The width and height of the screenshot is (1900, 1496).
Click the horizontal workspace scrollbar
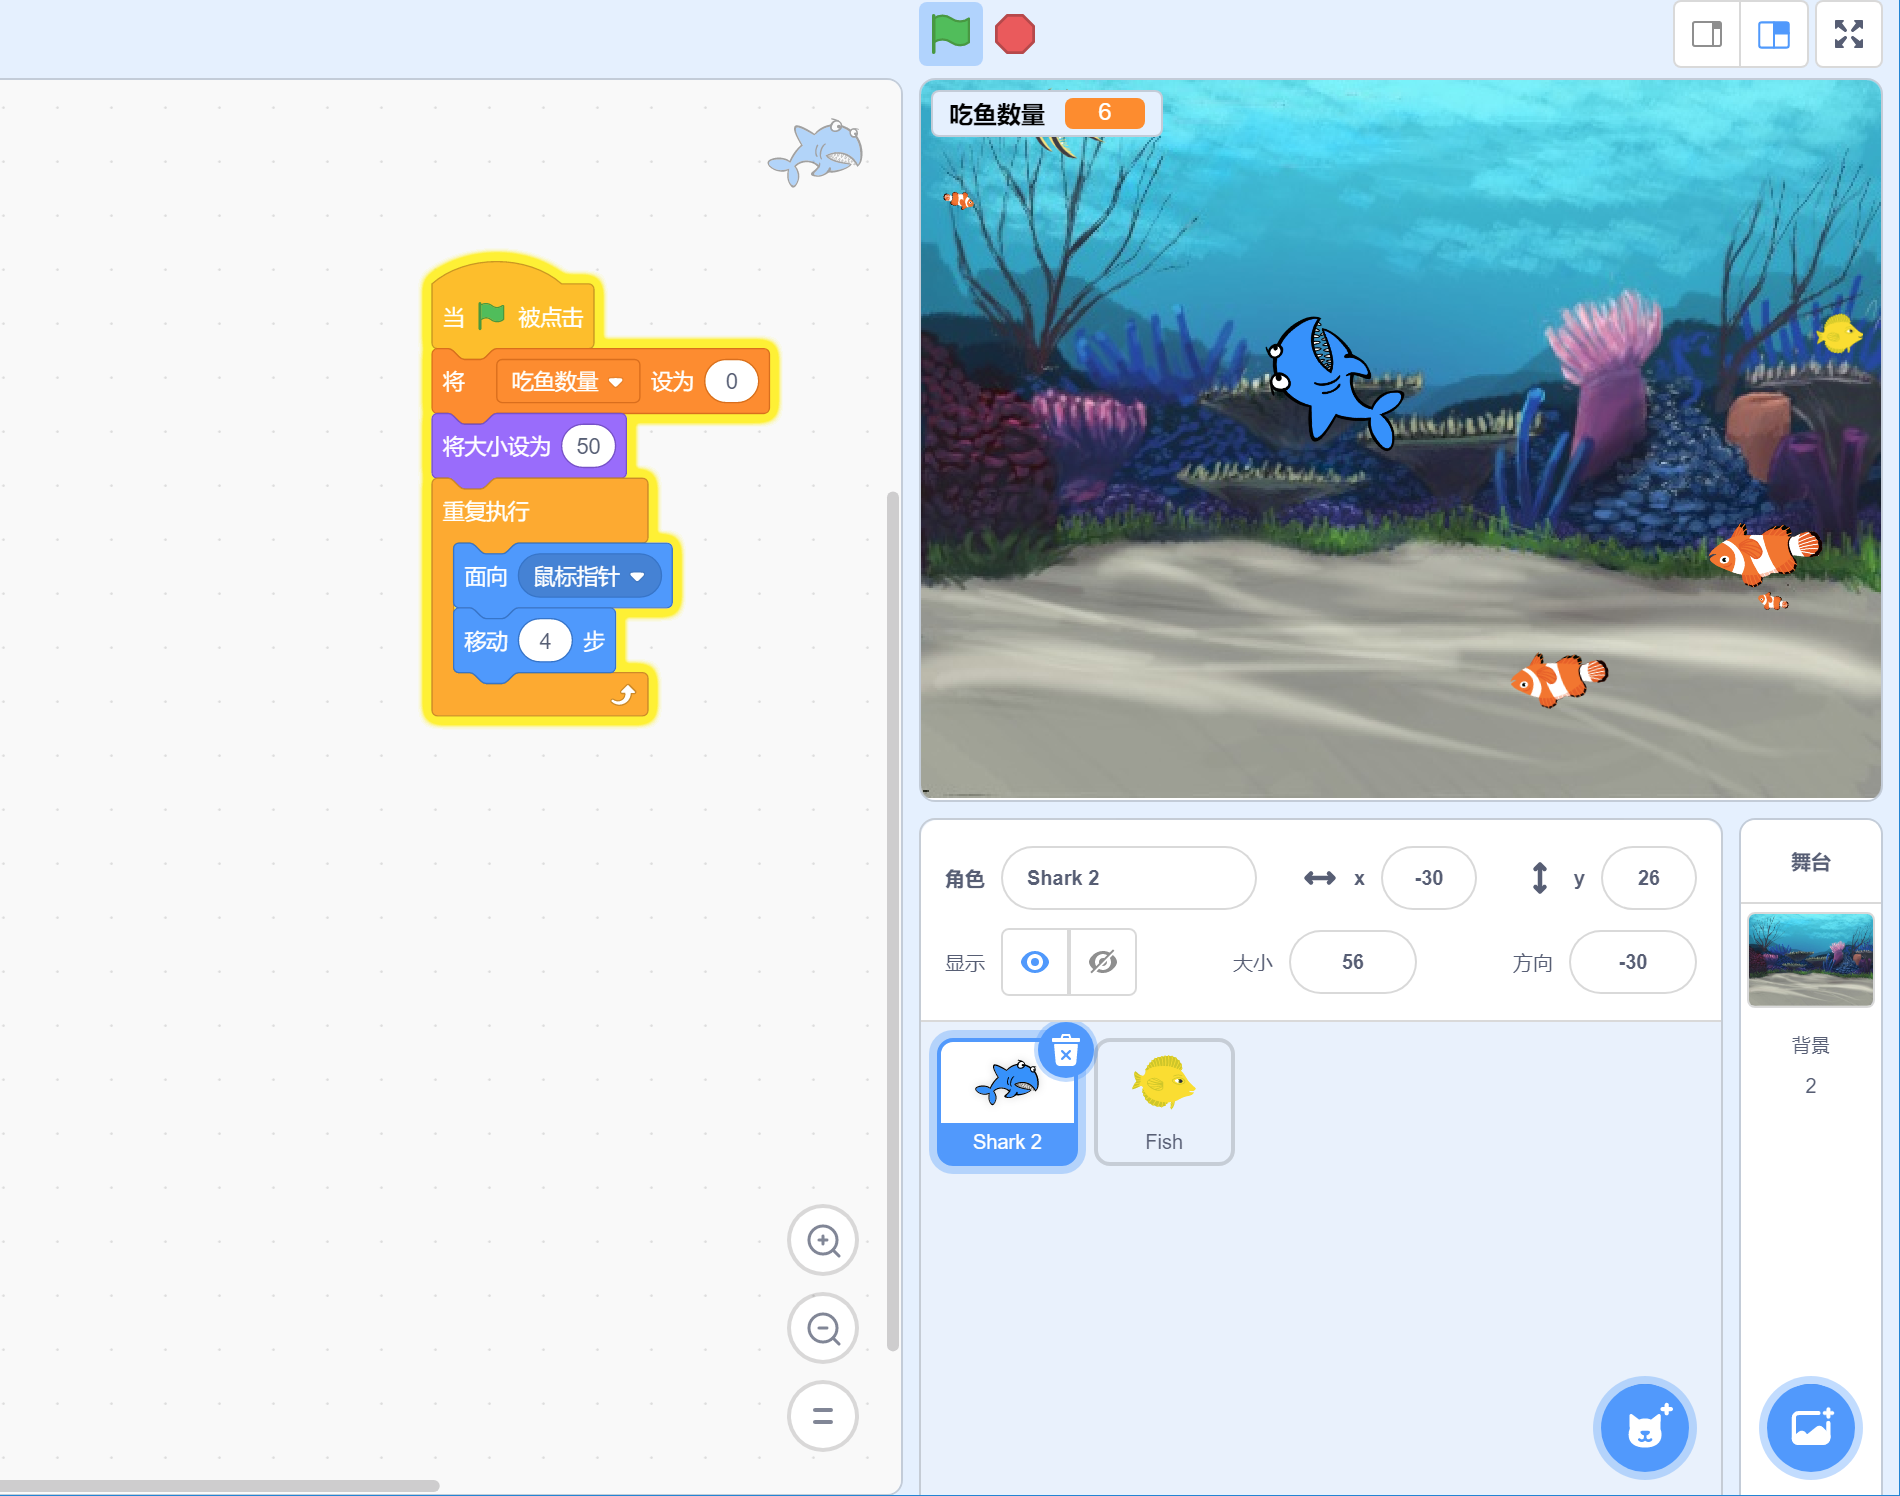218,1485
